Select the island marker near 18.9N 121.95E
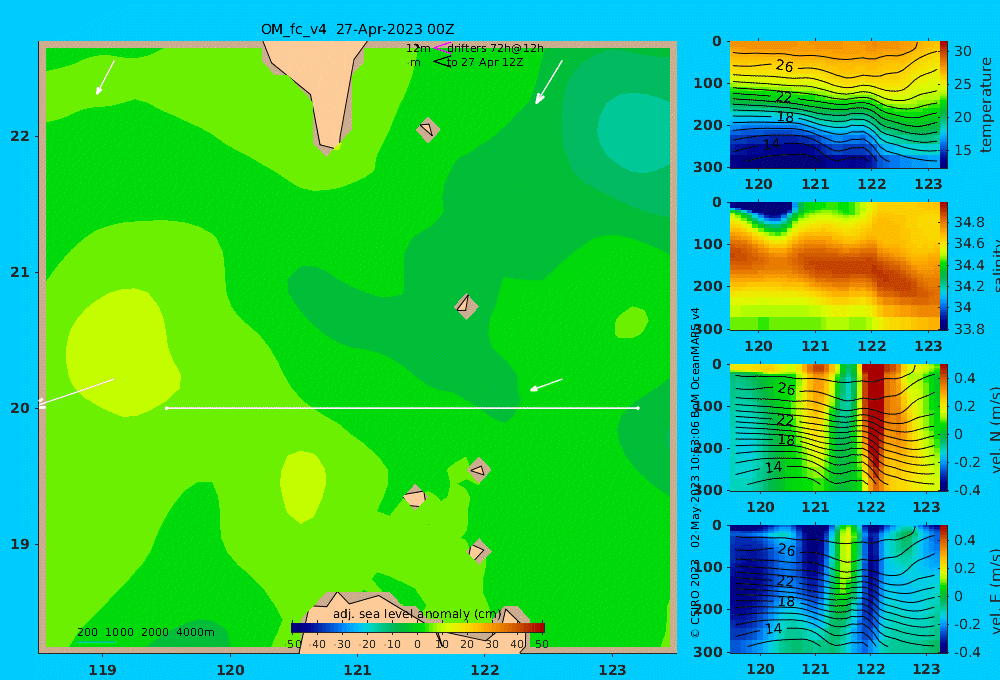The image size is (1000, 680). point(478,551)
